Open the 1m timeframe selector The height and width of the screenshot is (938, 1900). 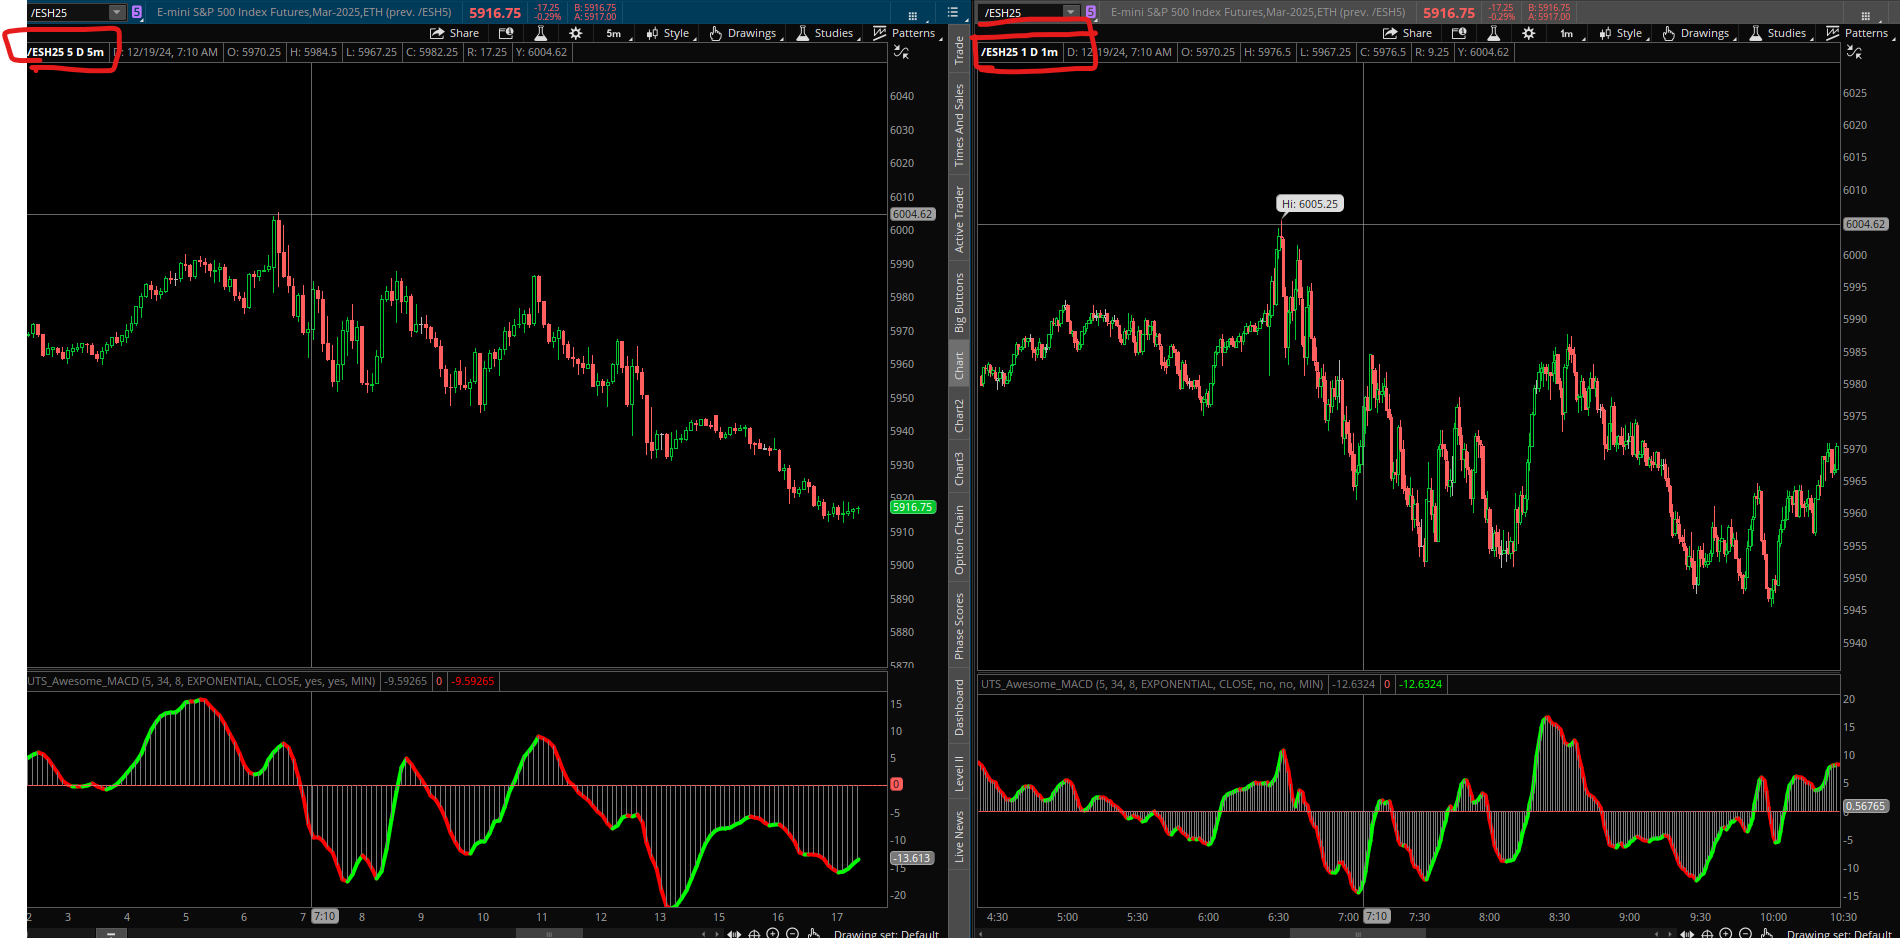tap(1571, 33)
